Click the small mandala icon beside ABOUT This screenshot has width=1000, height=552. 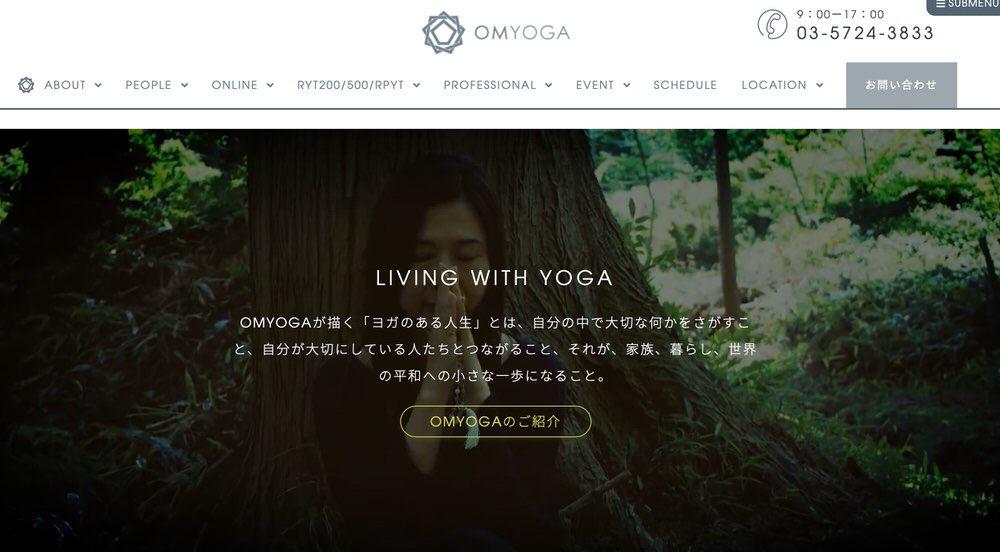coord(26,85)
